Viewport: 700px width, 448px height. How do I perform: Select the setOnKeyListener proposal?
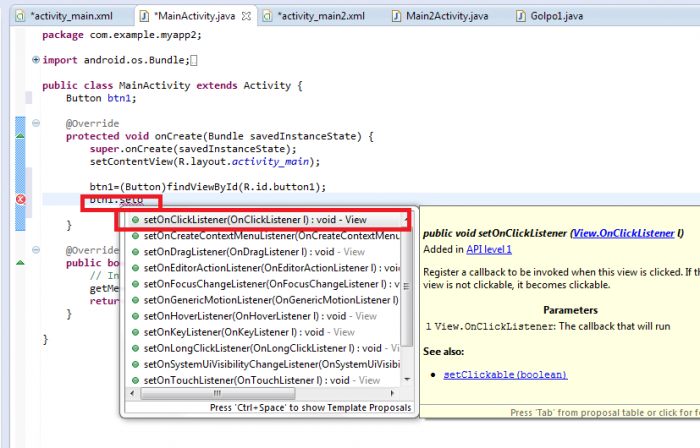[264, 332]
